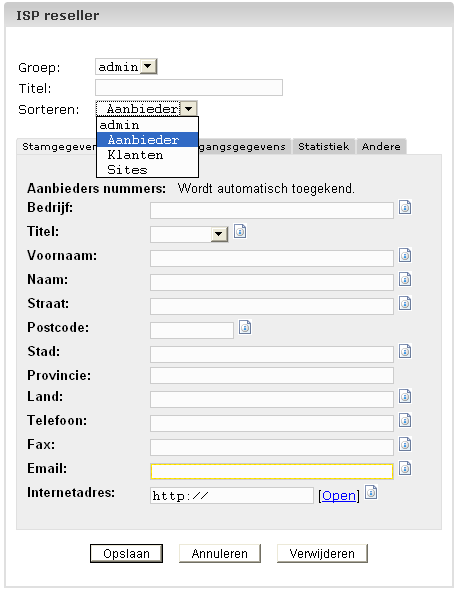Open the help icon next to Voornaam
Viewport: 458px width, 592px height.
tap(405, 256)
